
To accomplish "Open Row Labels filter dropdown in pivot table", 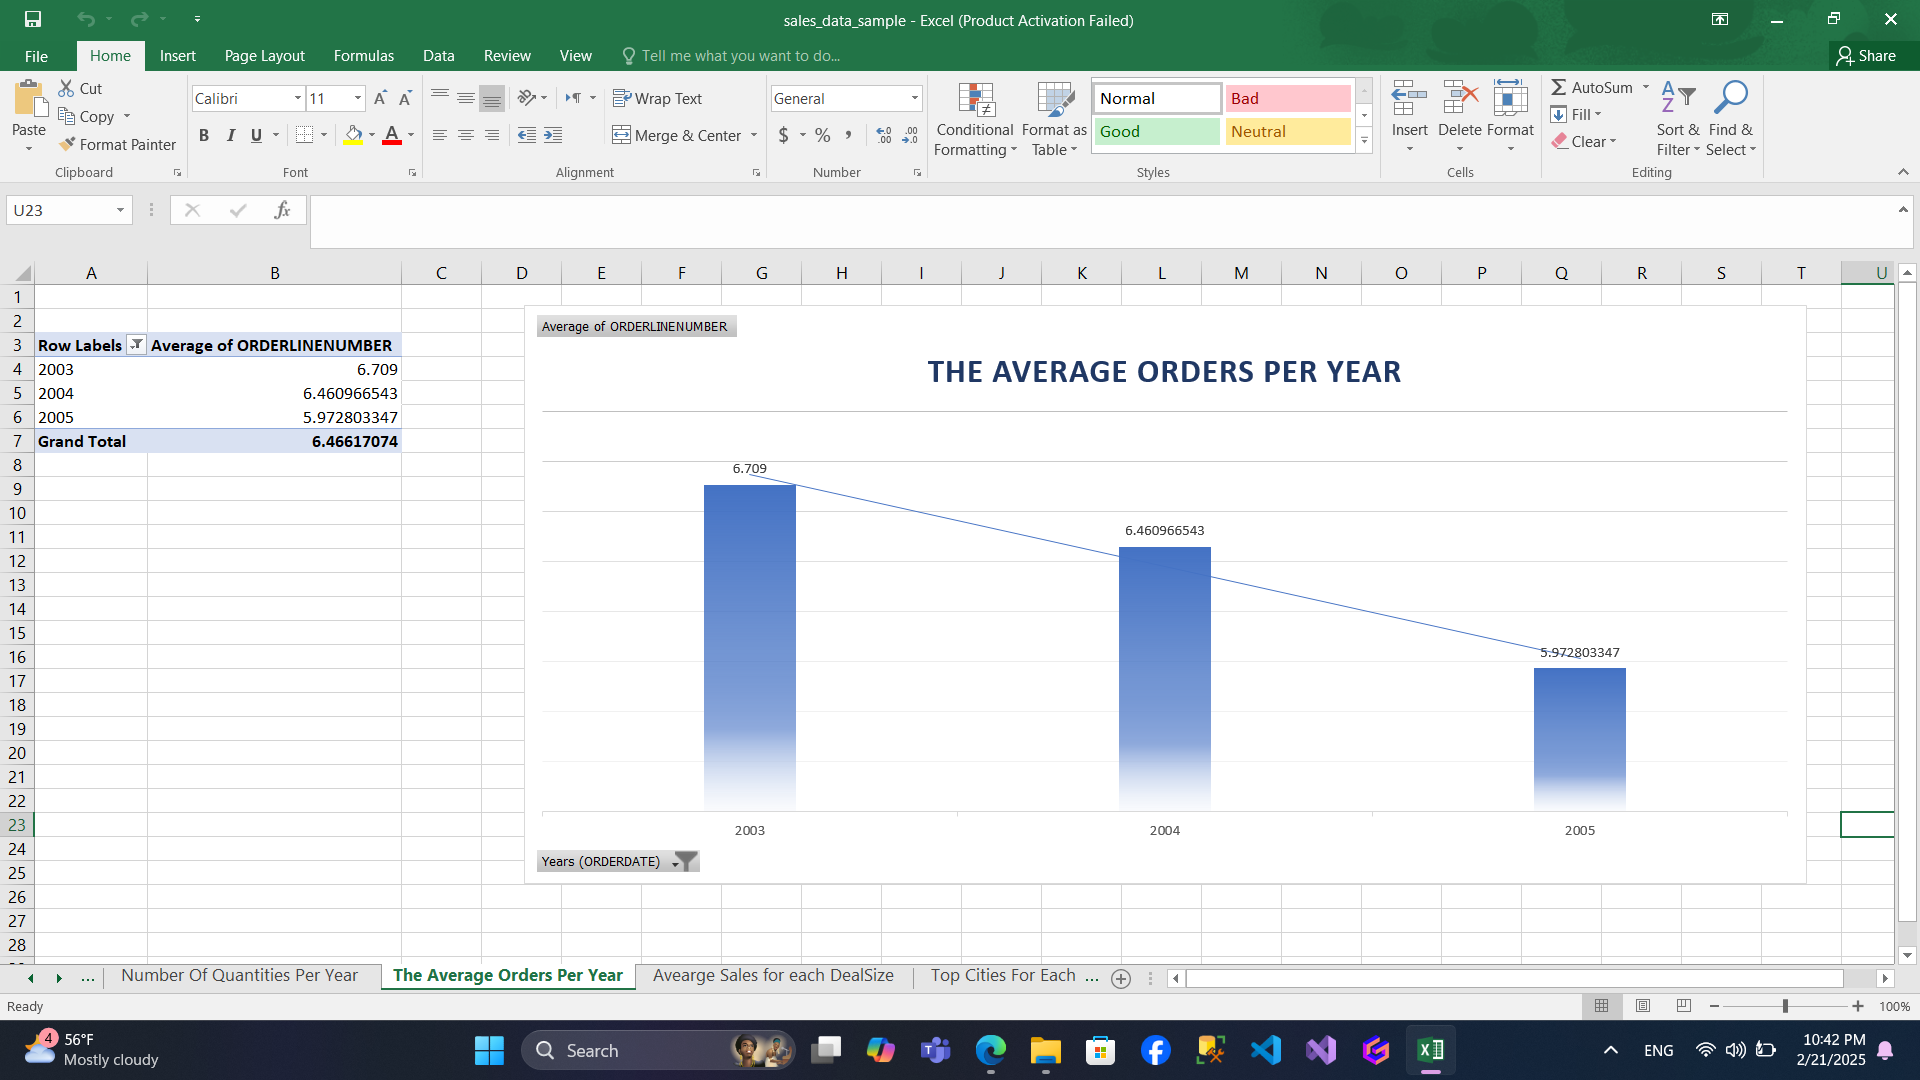I will click(136, 345).
